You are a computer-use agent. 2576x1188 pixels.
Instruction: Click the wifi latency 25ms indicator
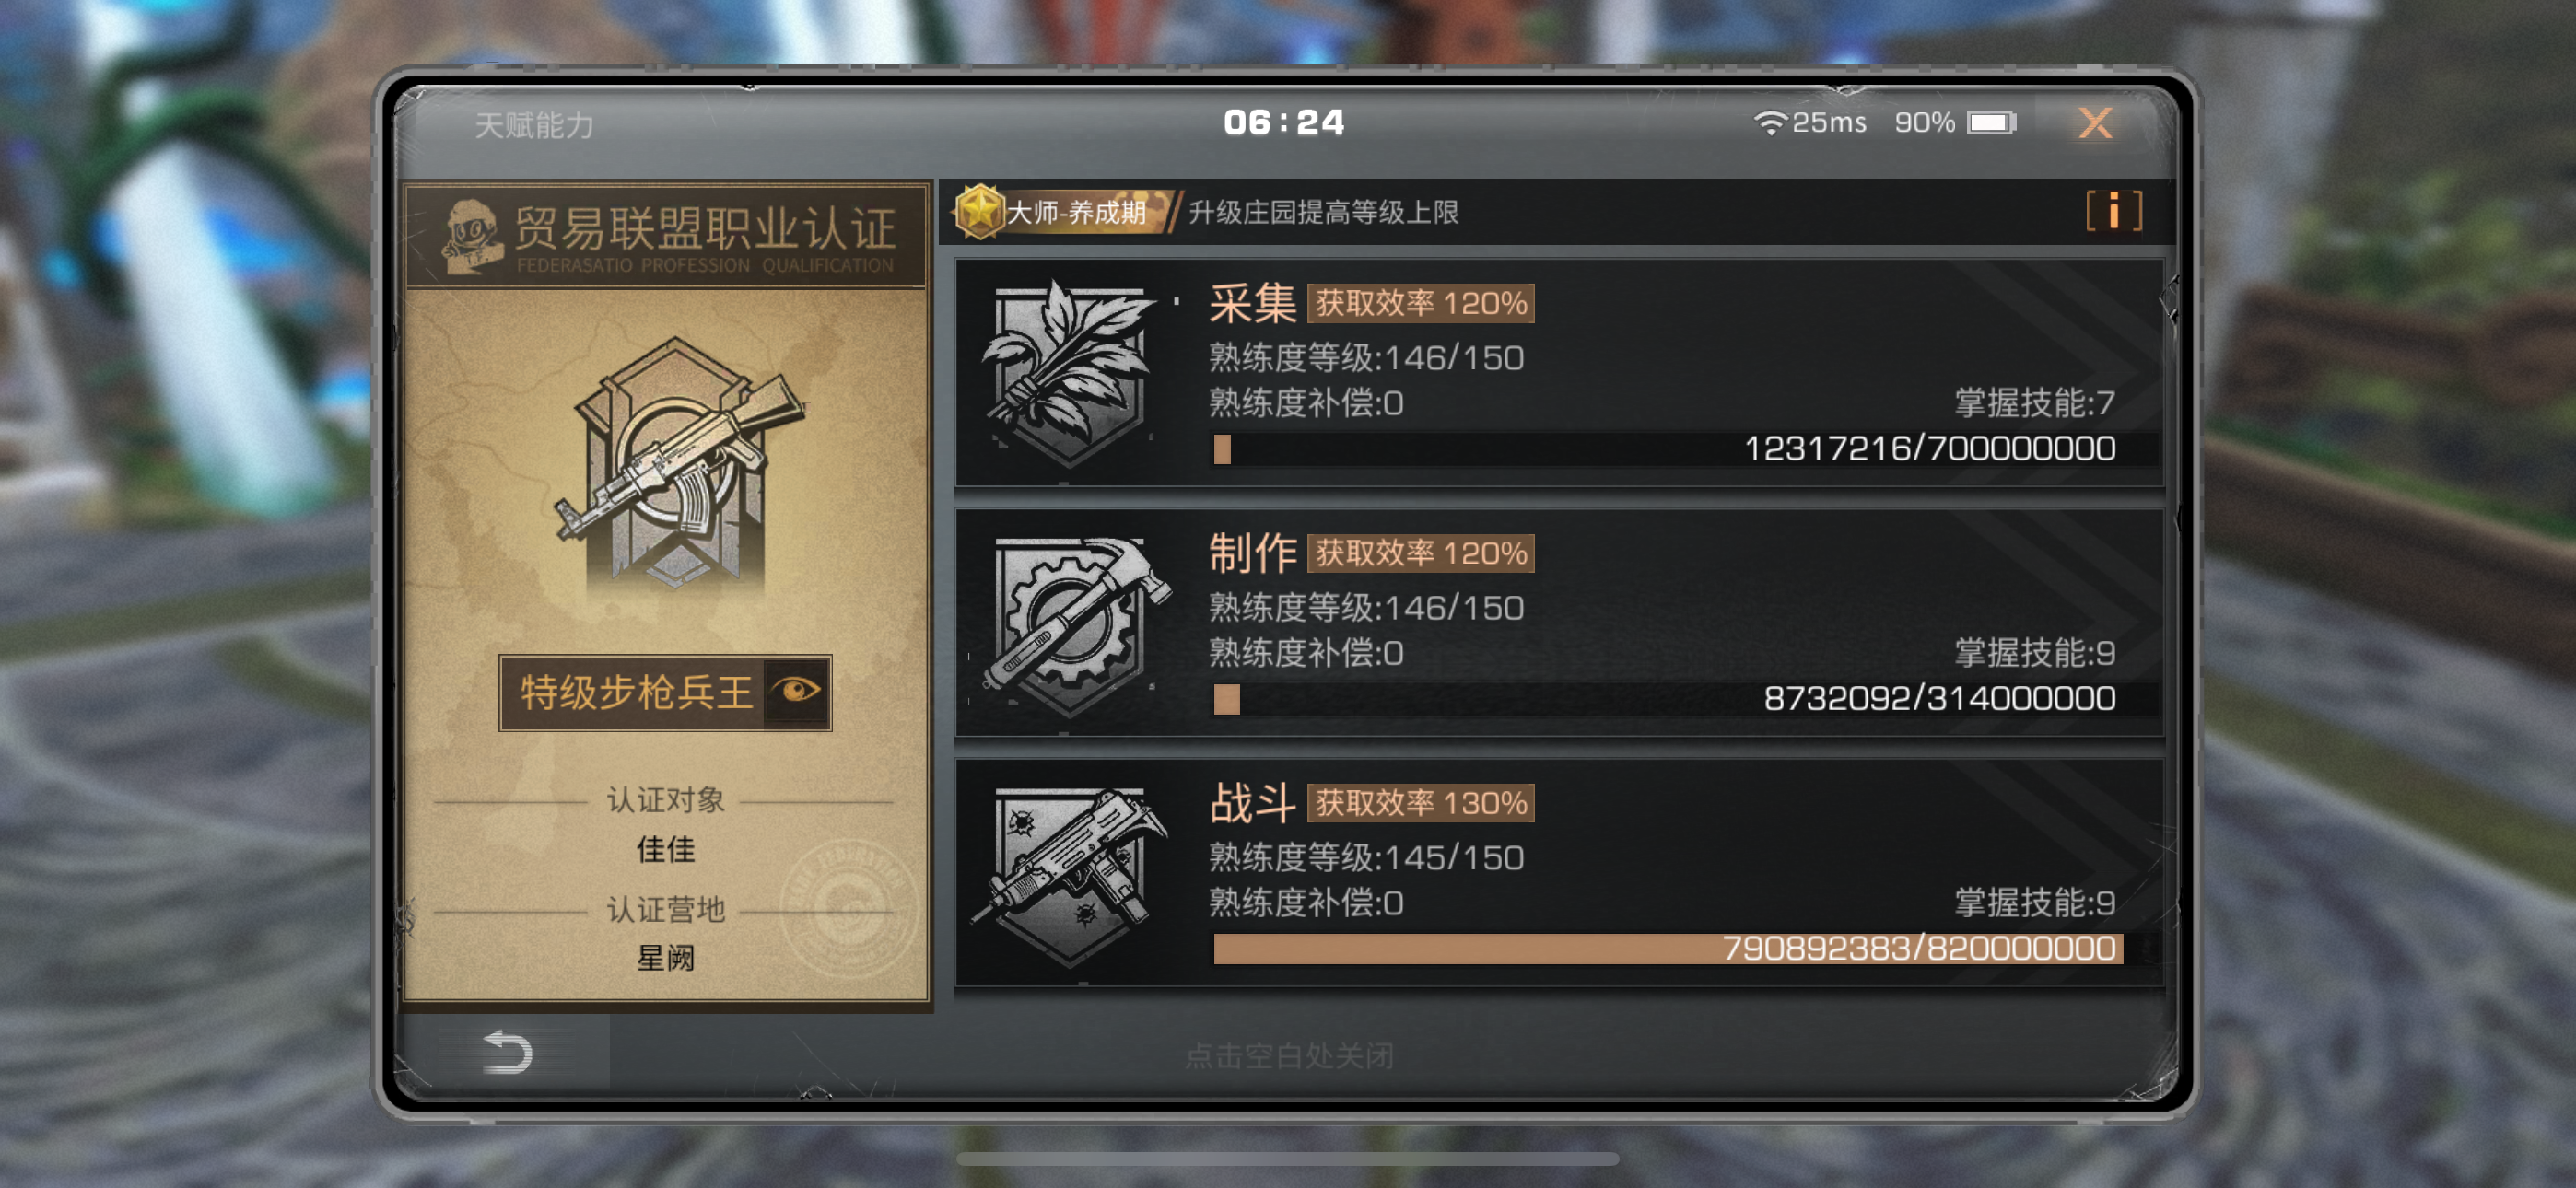[x=1809, y=123]
